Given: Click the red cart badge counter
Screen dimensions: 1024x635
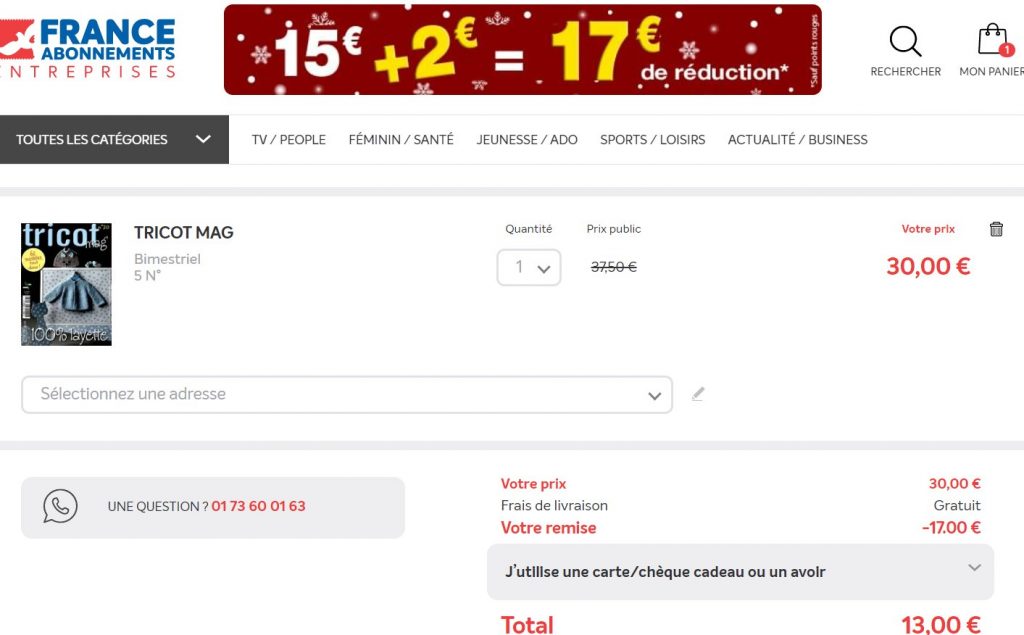Looking at the screenshot, I should tap(1006, 50).
